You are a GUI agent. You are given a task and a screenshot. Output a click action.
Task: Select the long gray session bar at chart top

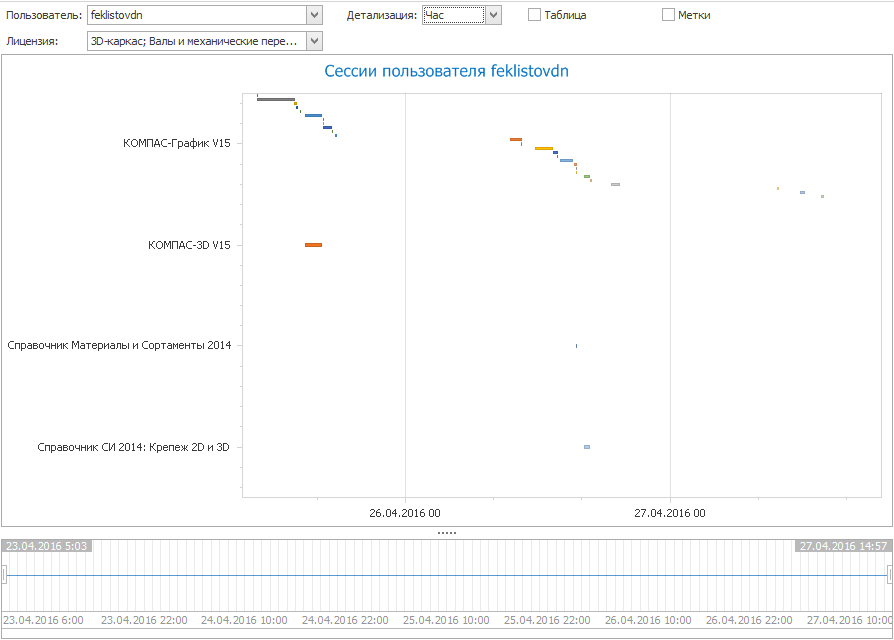tap(275, 99)
